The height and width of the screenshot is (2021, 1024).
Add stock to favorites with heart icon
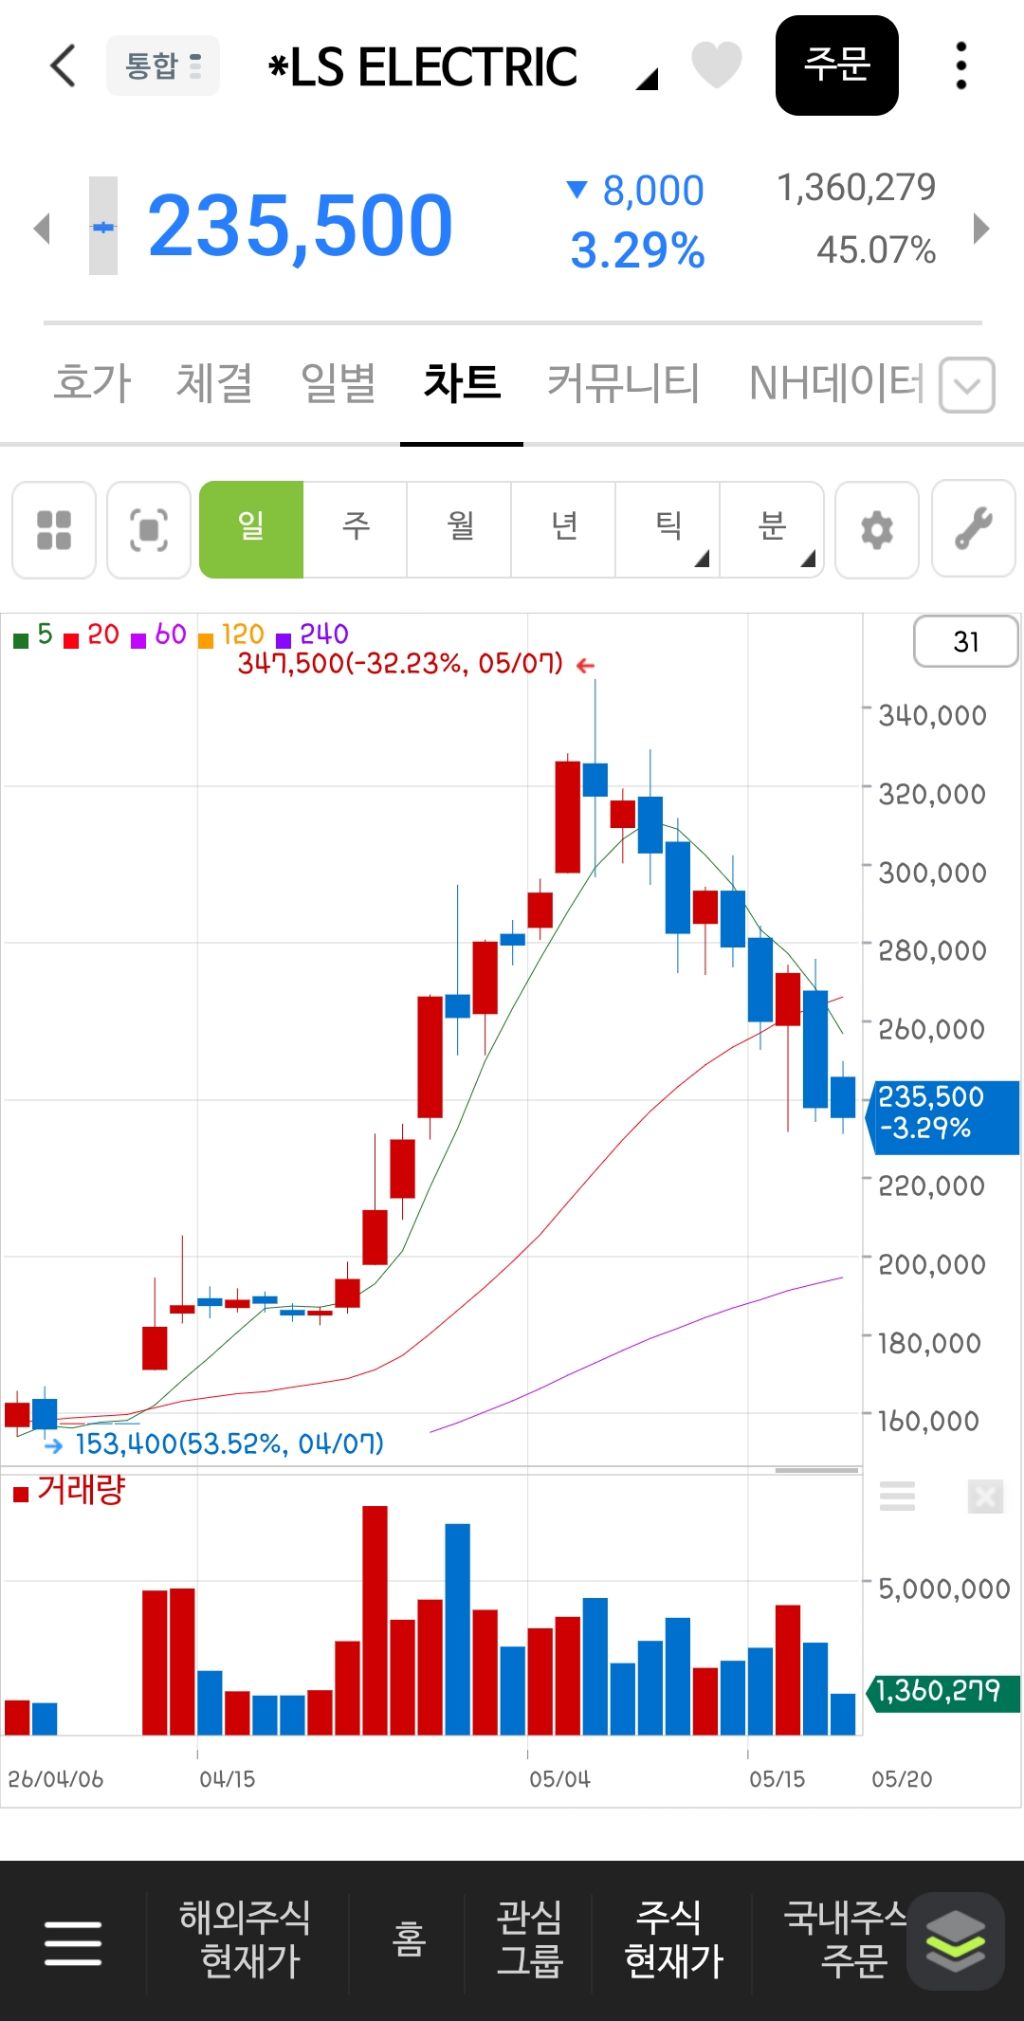[716, 65]
